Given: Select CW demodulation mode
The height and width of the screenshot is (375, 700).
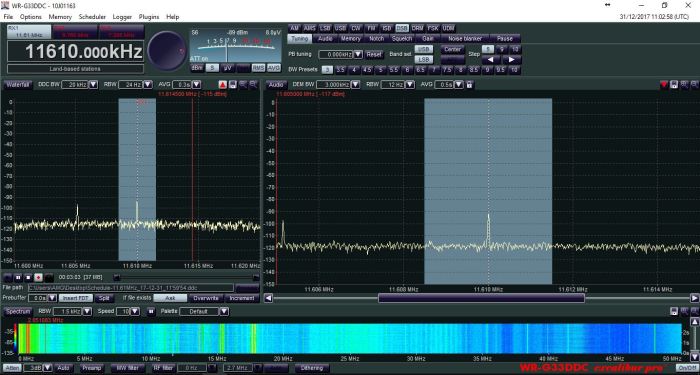Looking at the screenshot, I should click(x=355, y=28).
